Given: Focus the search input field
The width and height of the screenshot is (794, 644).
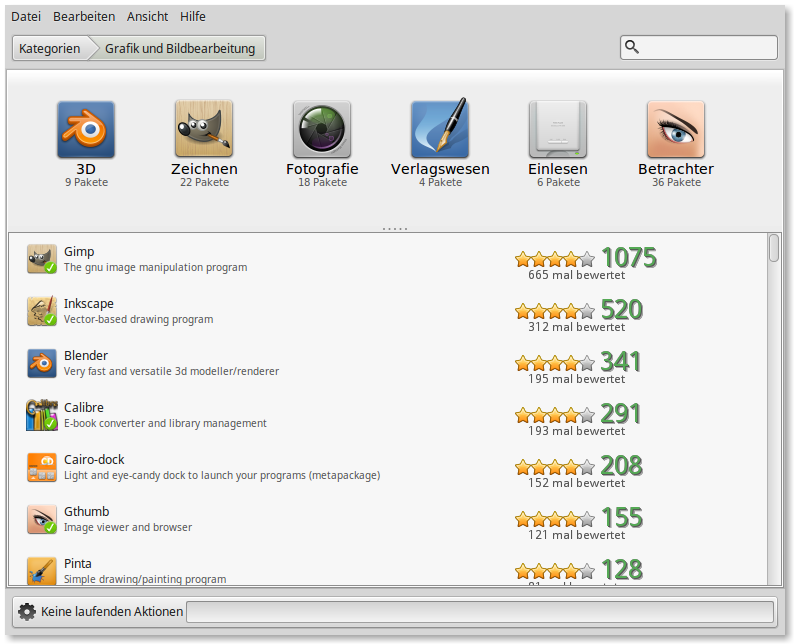Looking at the screenshot, I should [699, 48].
